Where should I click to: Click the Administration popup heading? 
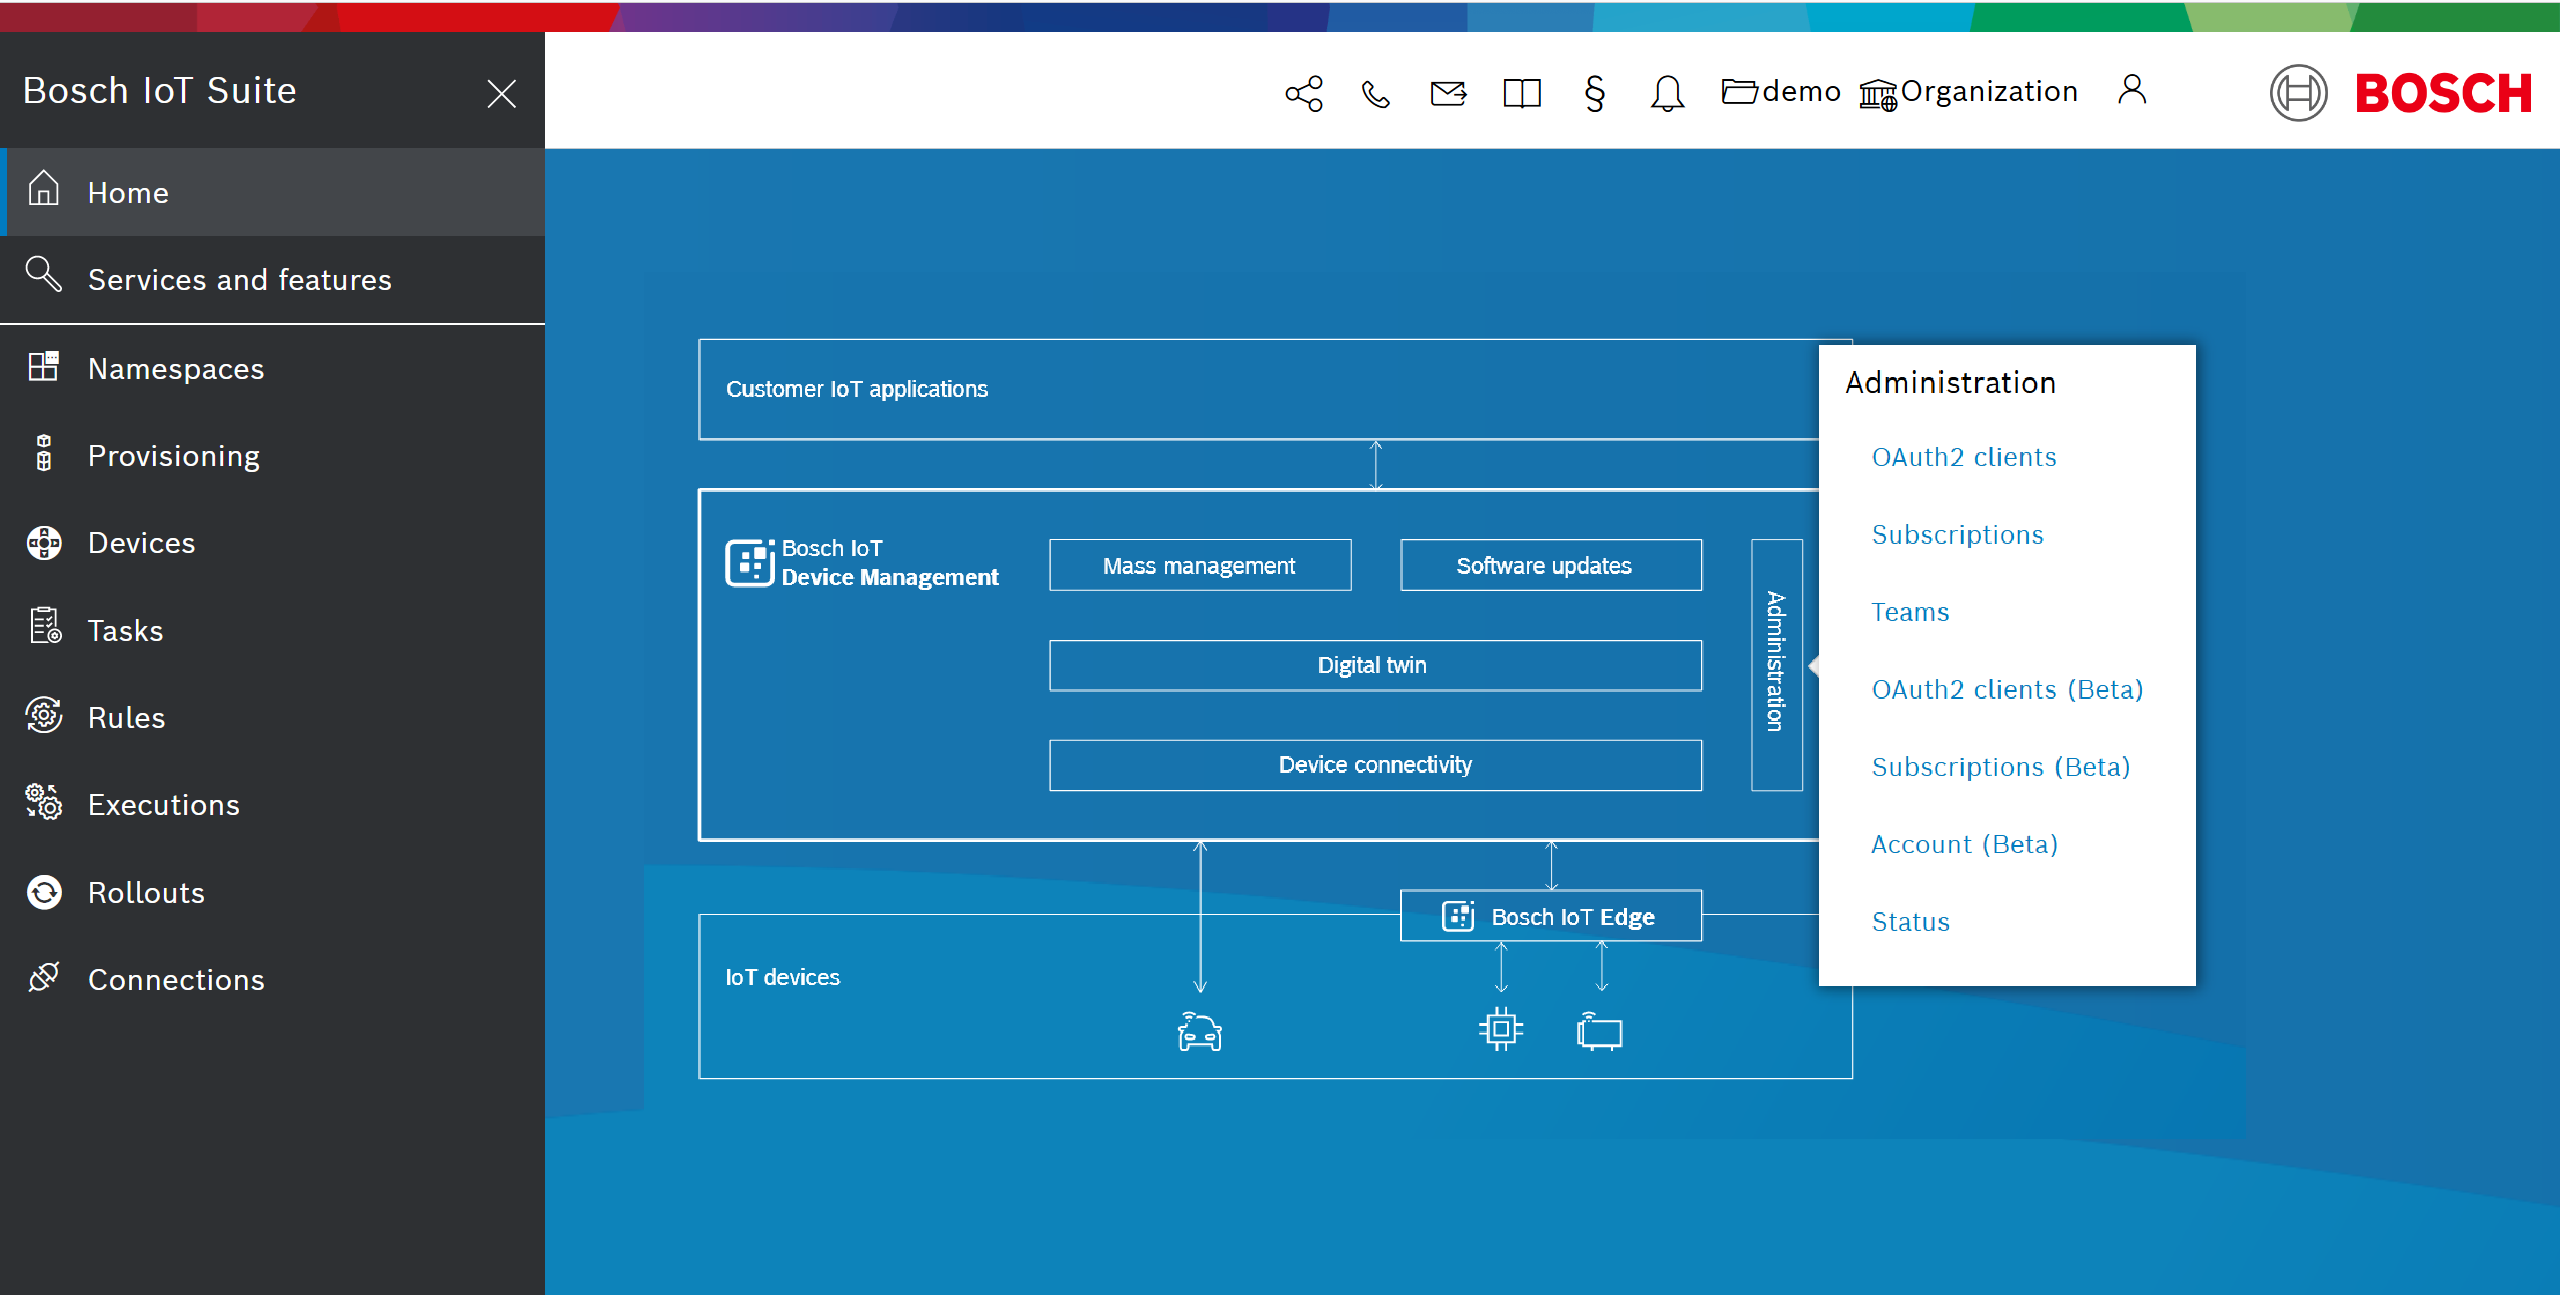pyautogui.click(x=1950, y=383)
